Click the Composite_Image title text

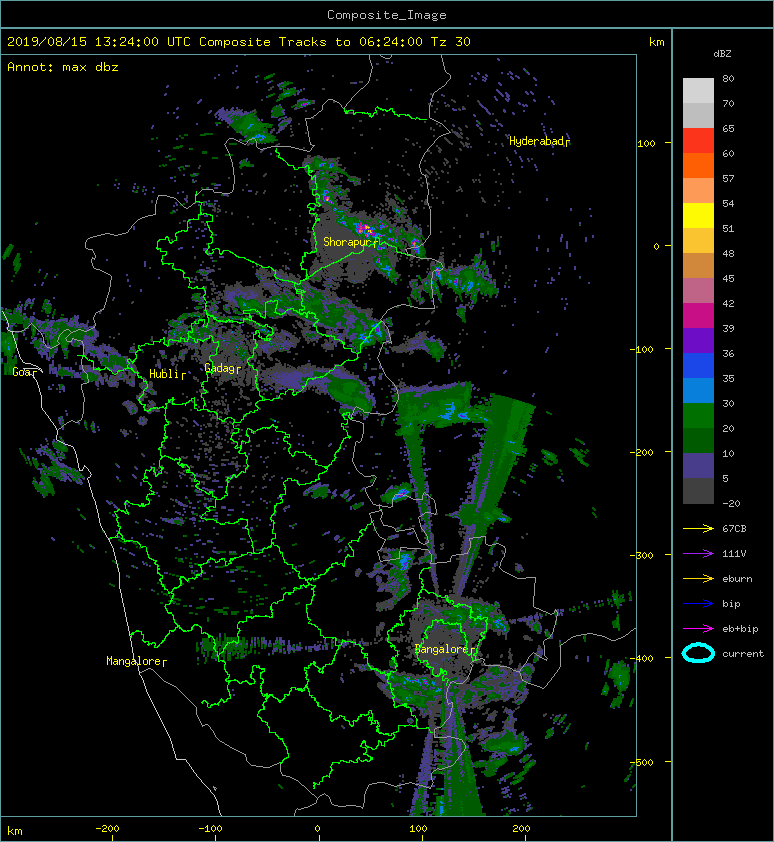coord(387,15)
